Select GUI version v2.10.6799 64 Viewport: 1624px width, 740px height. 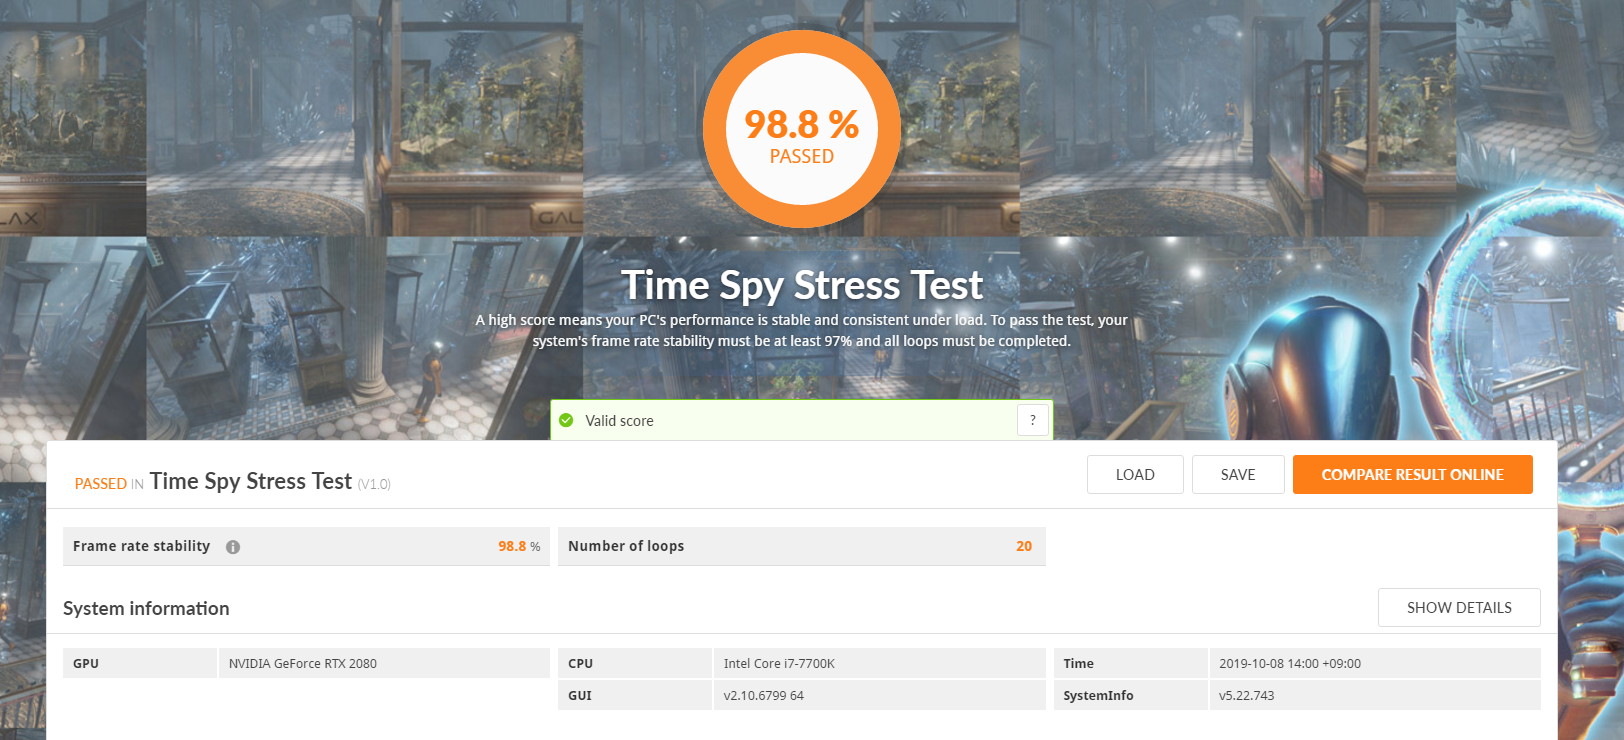tap(763, 696)
